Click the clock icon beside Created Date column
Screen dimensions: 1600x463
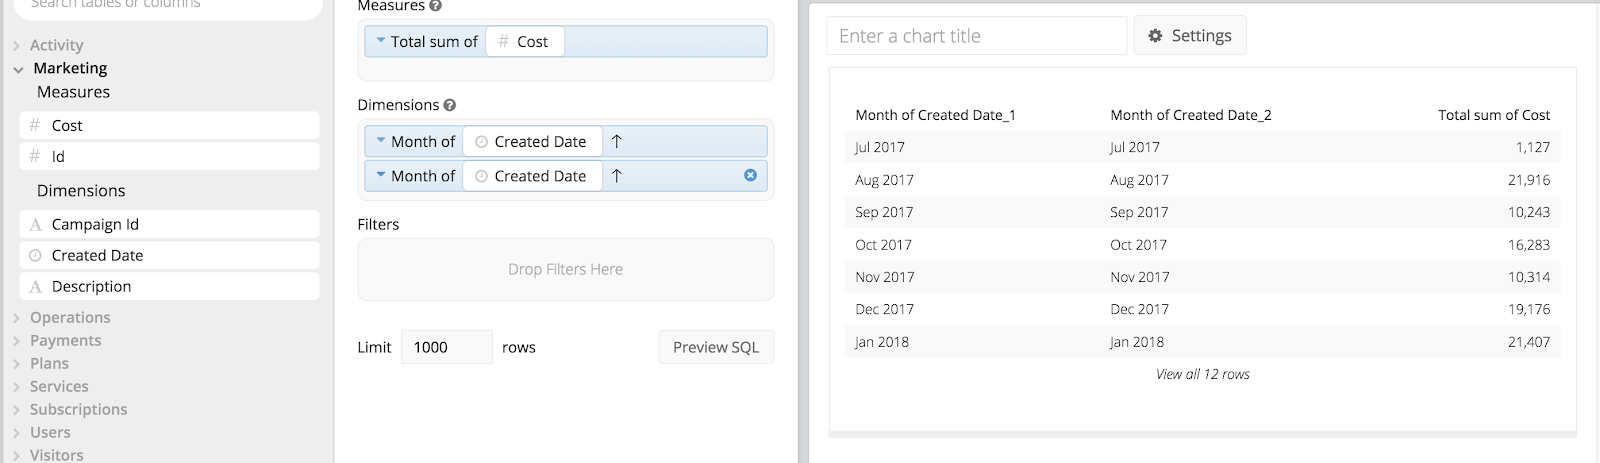pyautogui.click(x=35, y=255)
